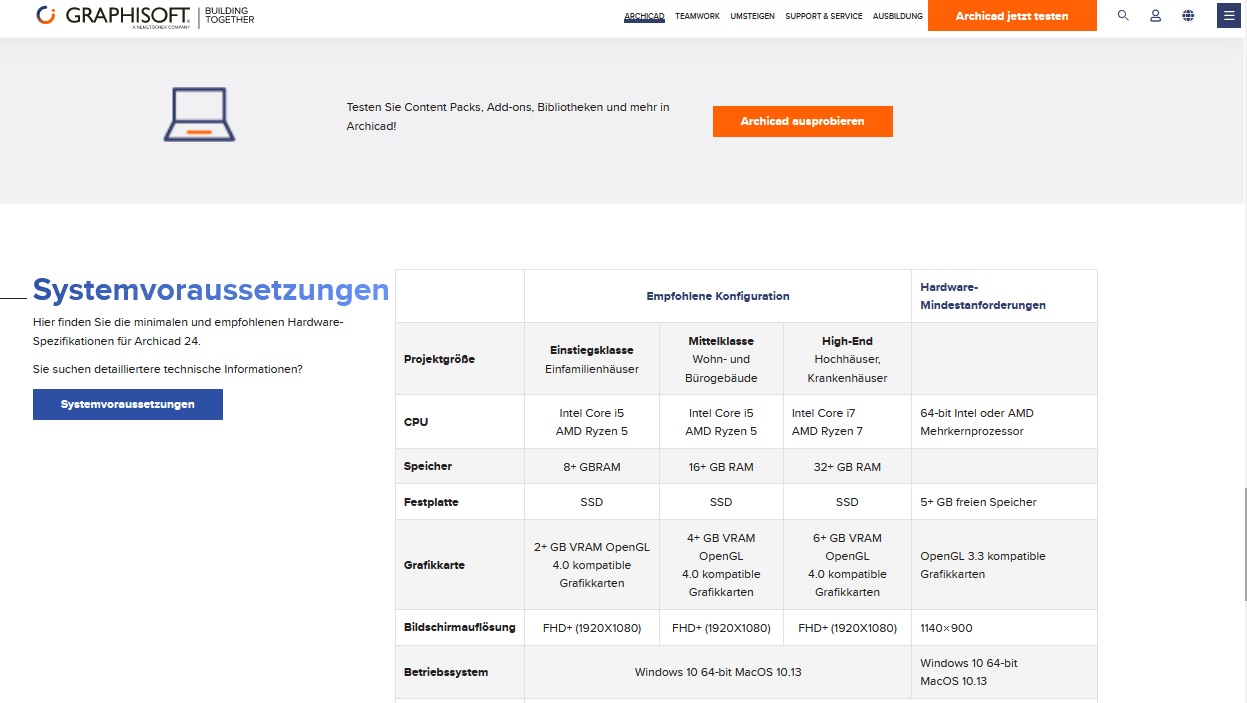1247x703 pixels.
Task: Click the merged Windows 10 64-bit MacOS 10.13 cell
Action: click(718, 672)
